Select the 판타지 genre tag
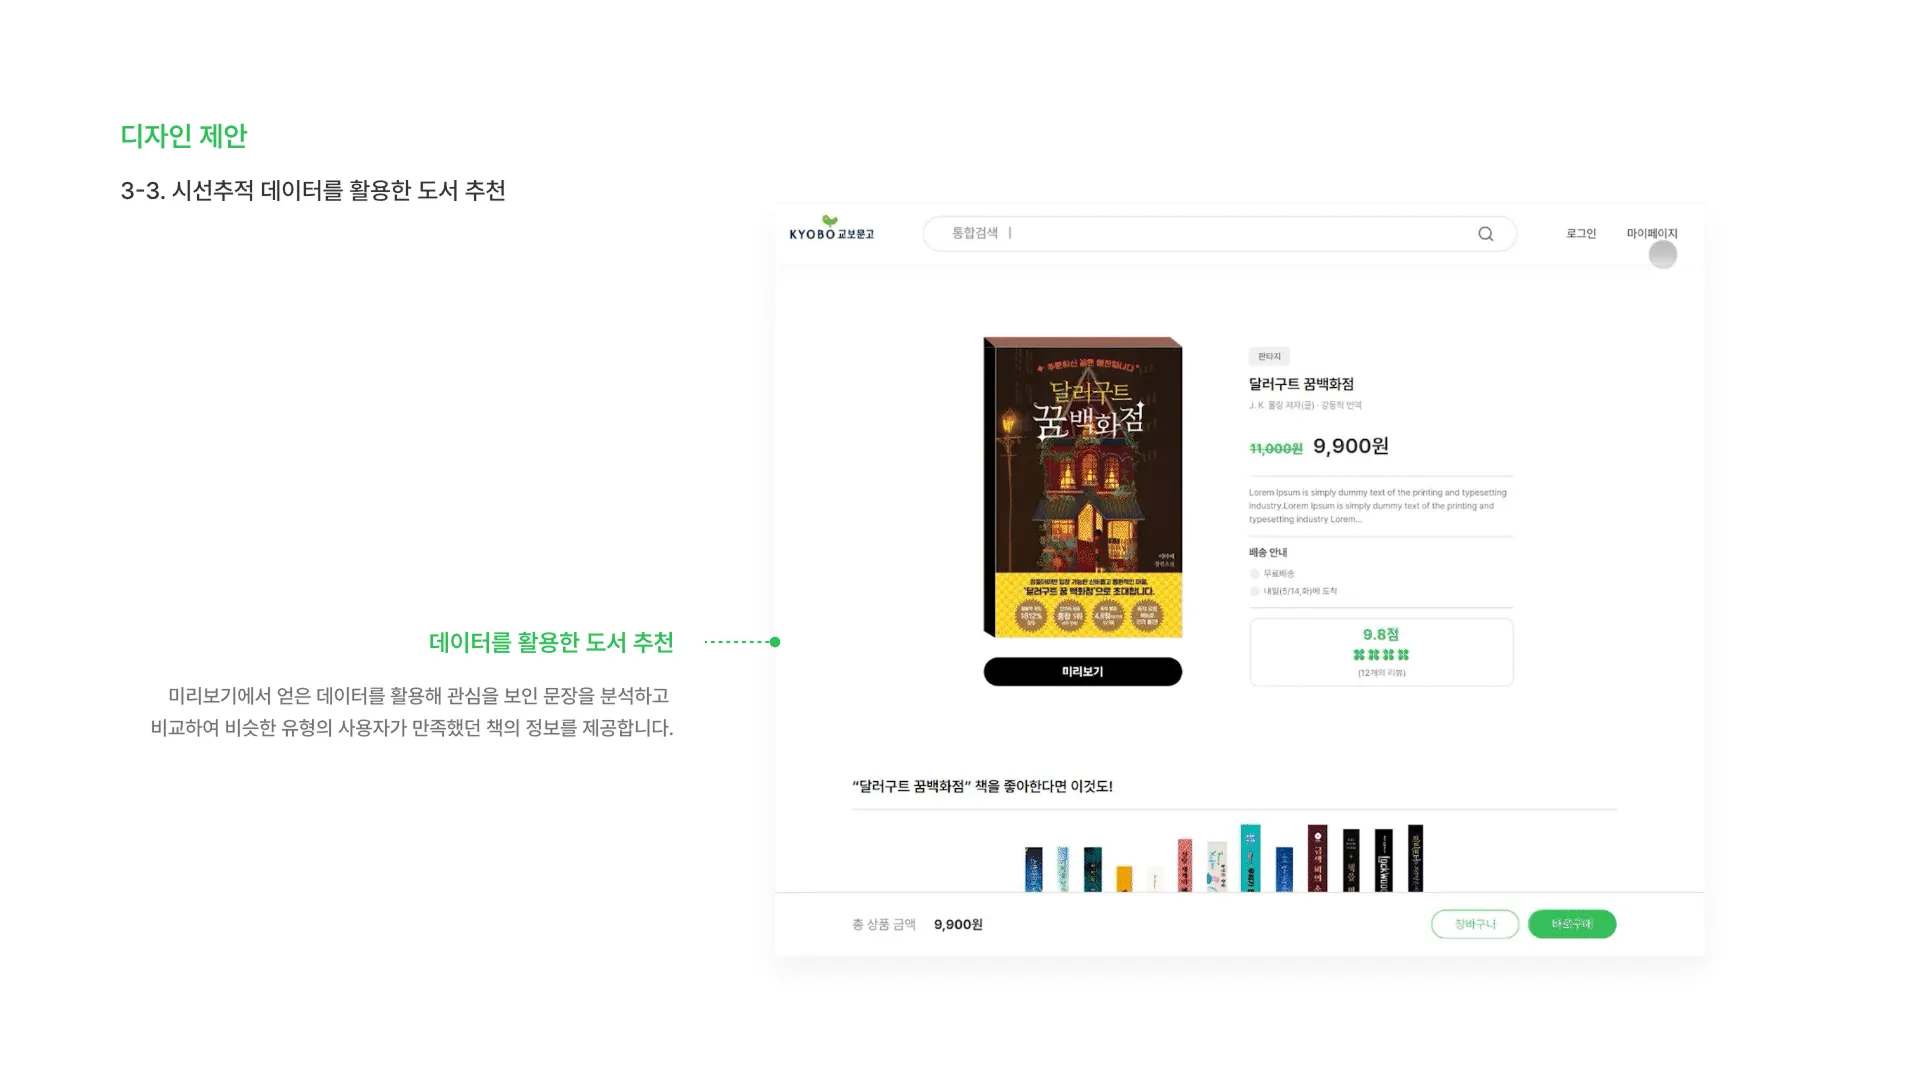The image size is (1920, 1080). click(x=1269, y=357)
